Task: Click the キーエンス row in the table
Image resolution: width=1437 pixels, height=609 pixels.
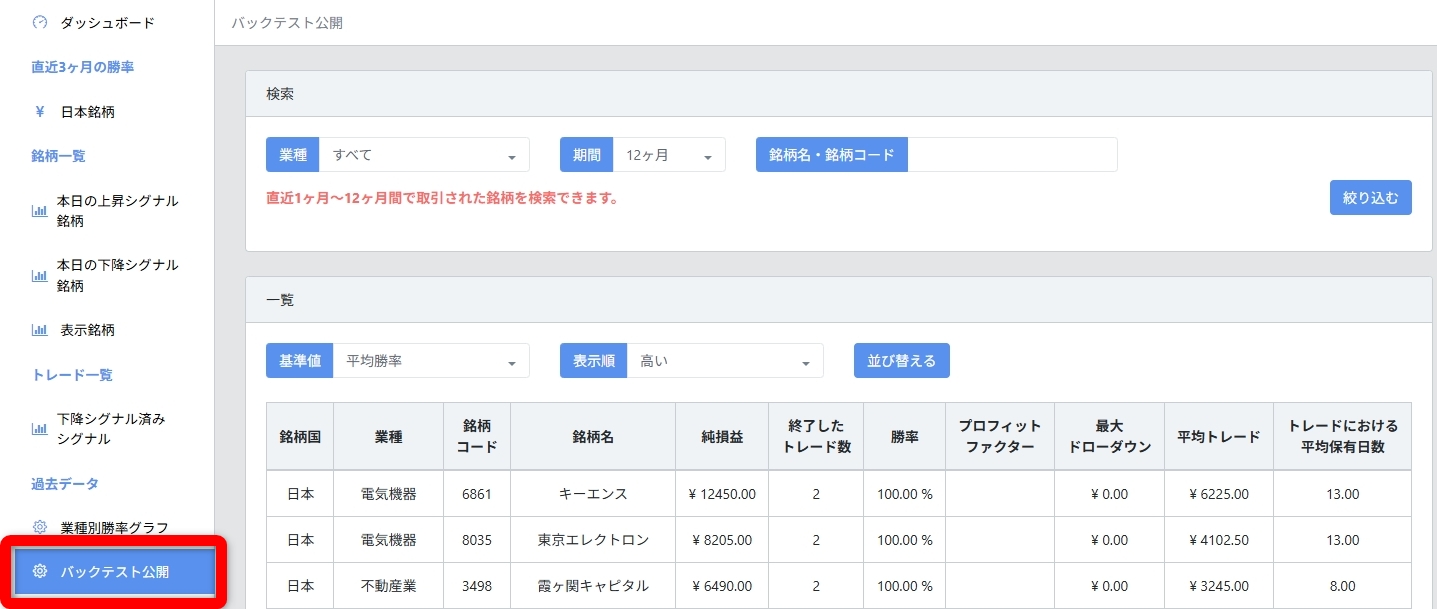Action: (x=592, y=494)
